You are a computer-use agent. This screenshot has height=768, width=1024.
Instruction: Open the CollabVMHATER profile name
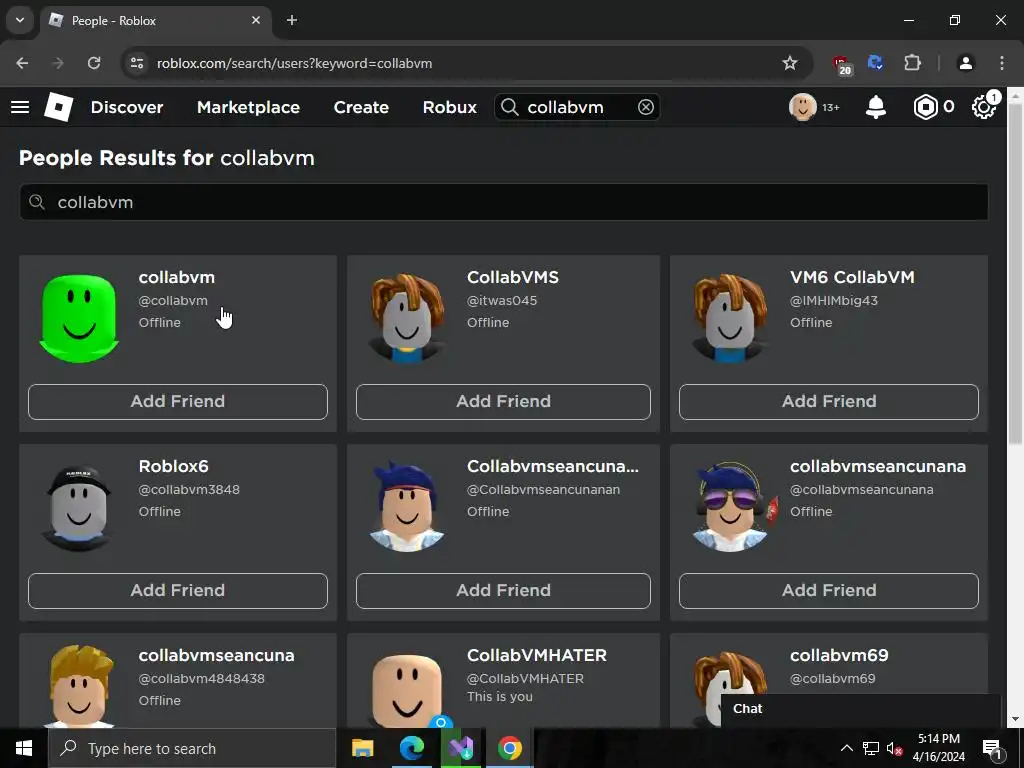coord(537,655)
